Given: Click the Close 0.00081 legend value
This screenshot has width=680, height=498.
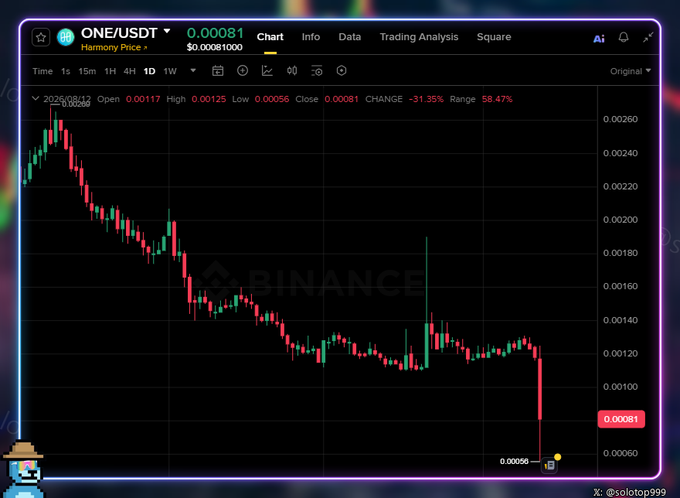Looking at the screenshot, I should coord(342,99).
